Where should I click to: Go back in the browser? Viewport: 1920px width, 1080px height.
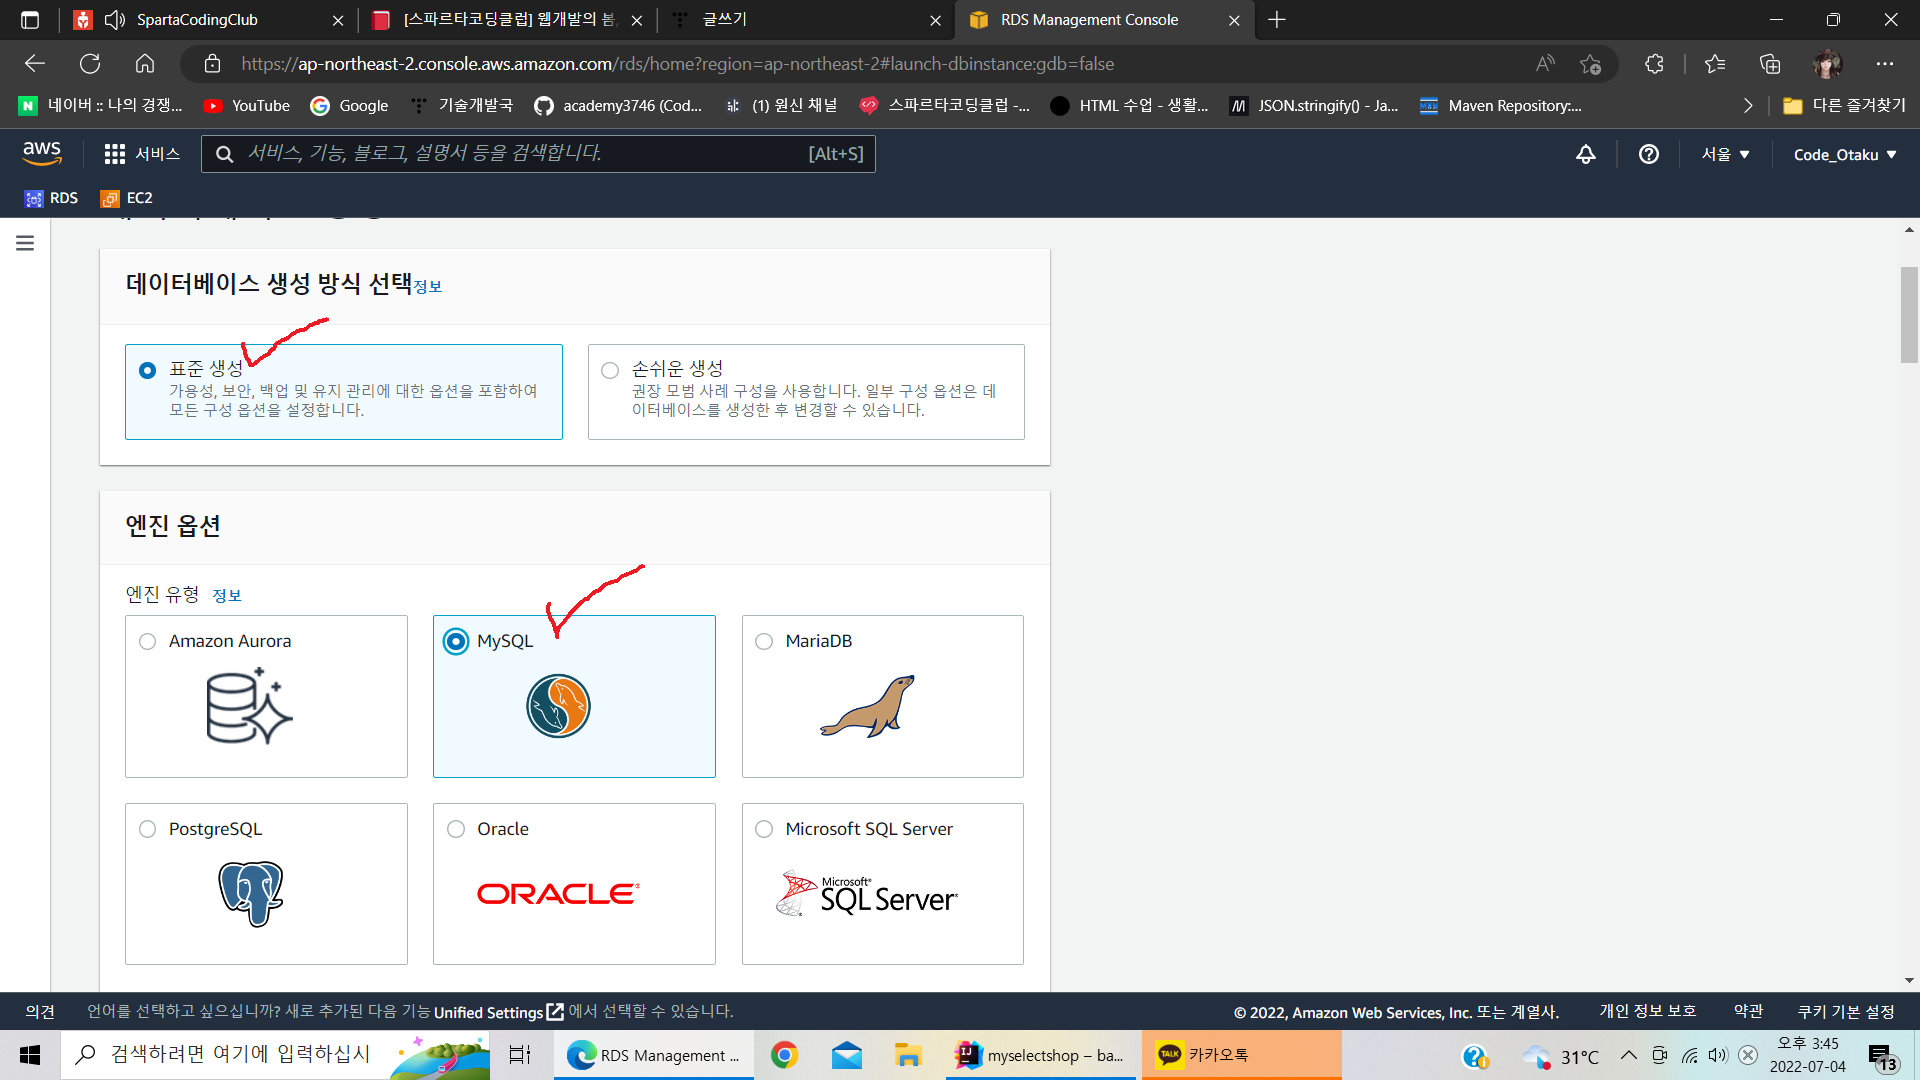(x=35, y=64)
